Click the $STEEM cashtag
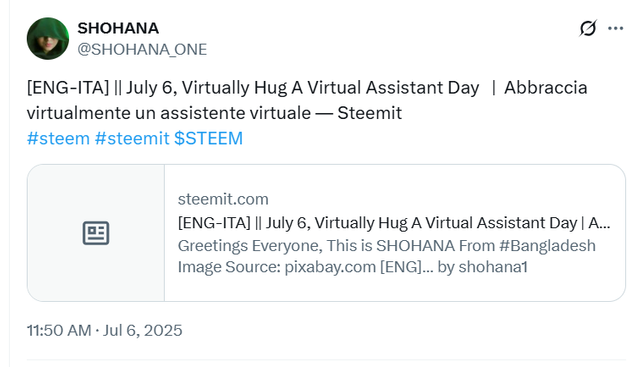The image size is (640, 367). pos(208,138)
